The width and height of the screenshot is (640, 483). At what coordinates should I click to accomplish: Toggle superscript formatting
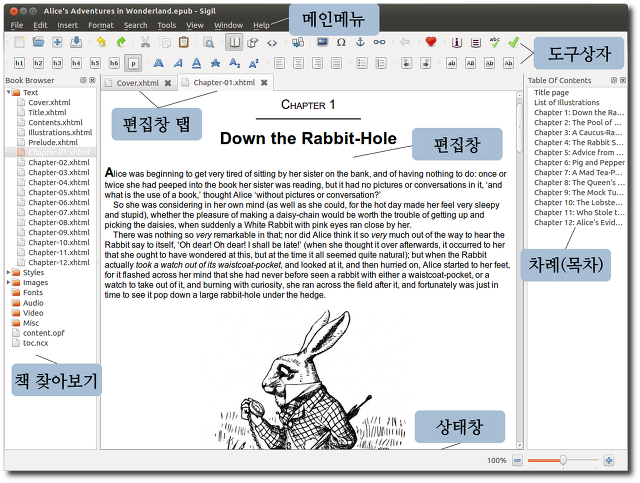point(254,63)
